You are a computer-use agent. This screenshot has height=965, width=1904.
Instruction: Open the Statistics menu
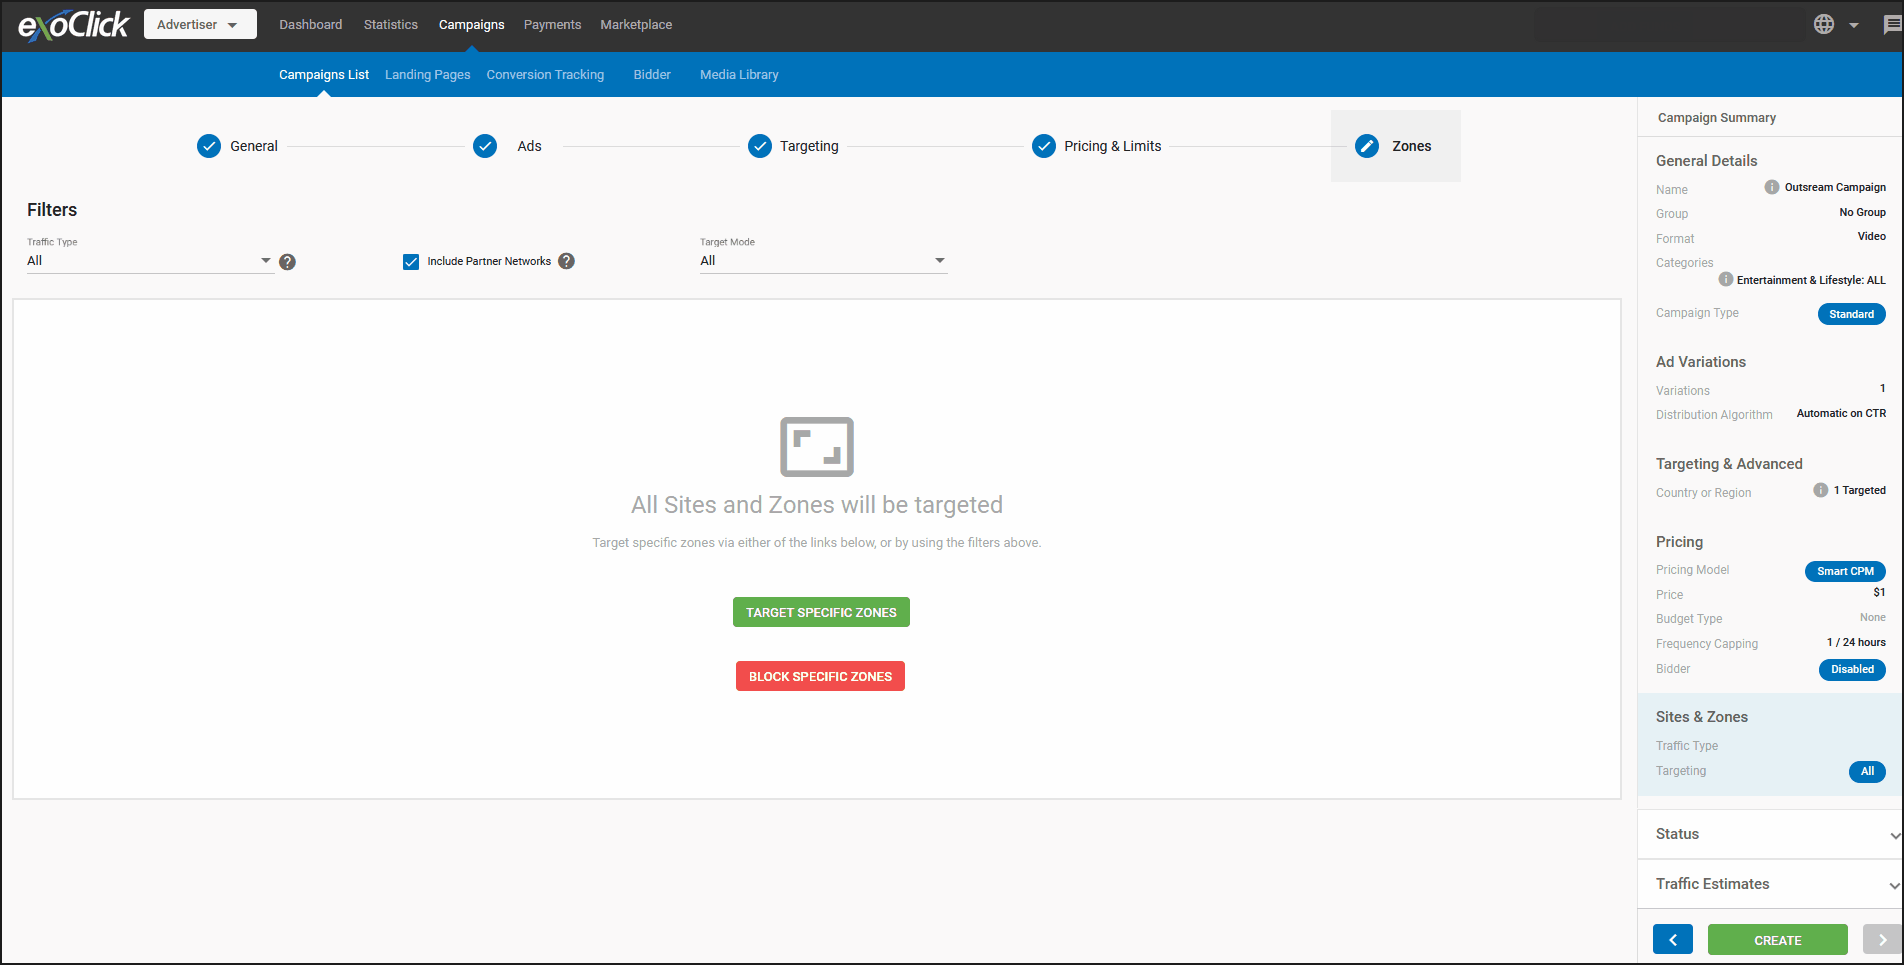pos(391,24)
